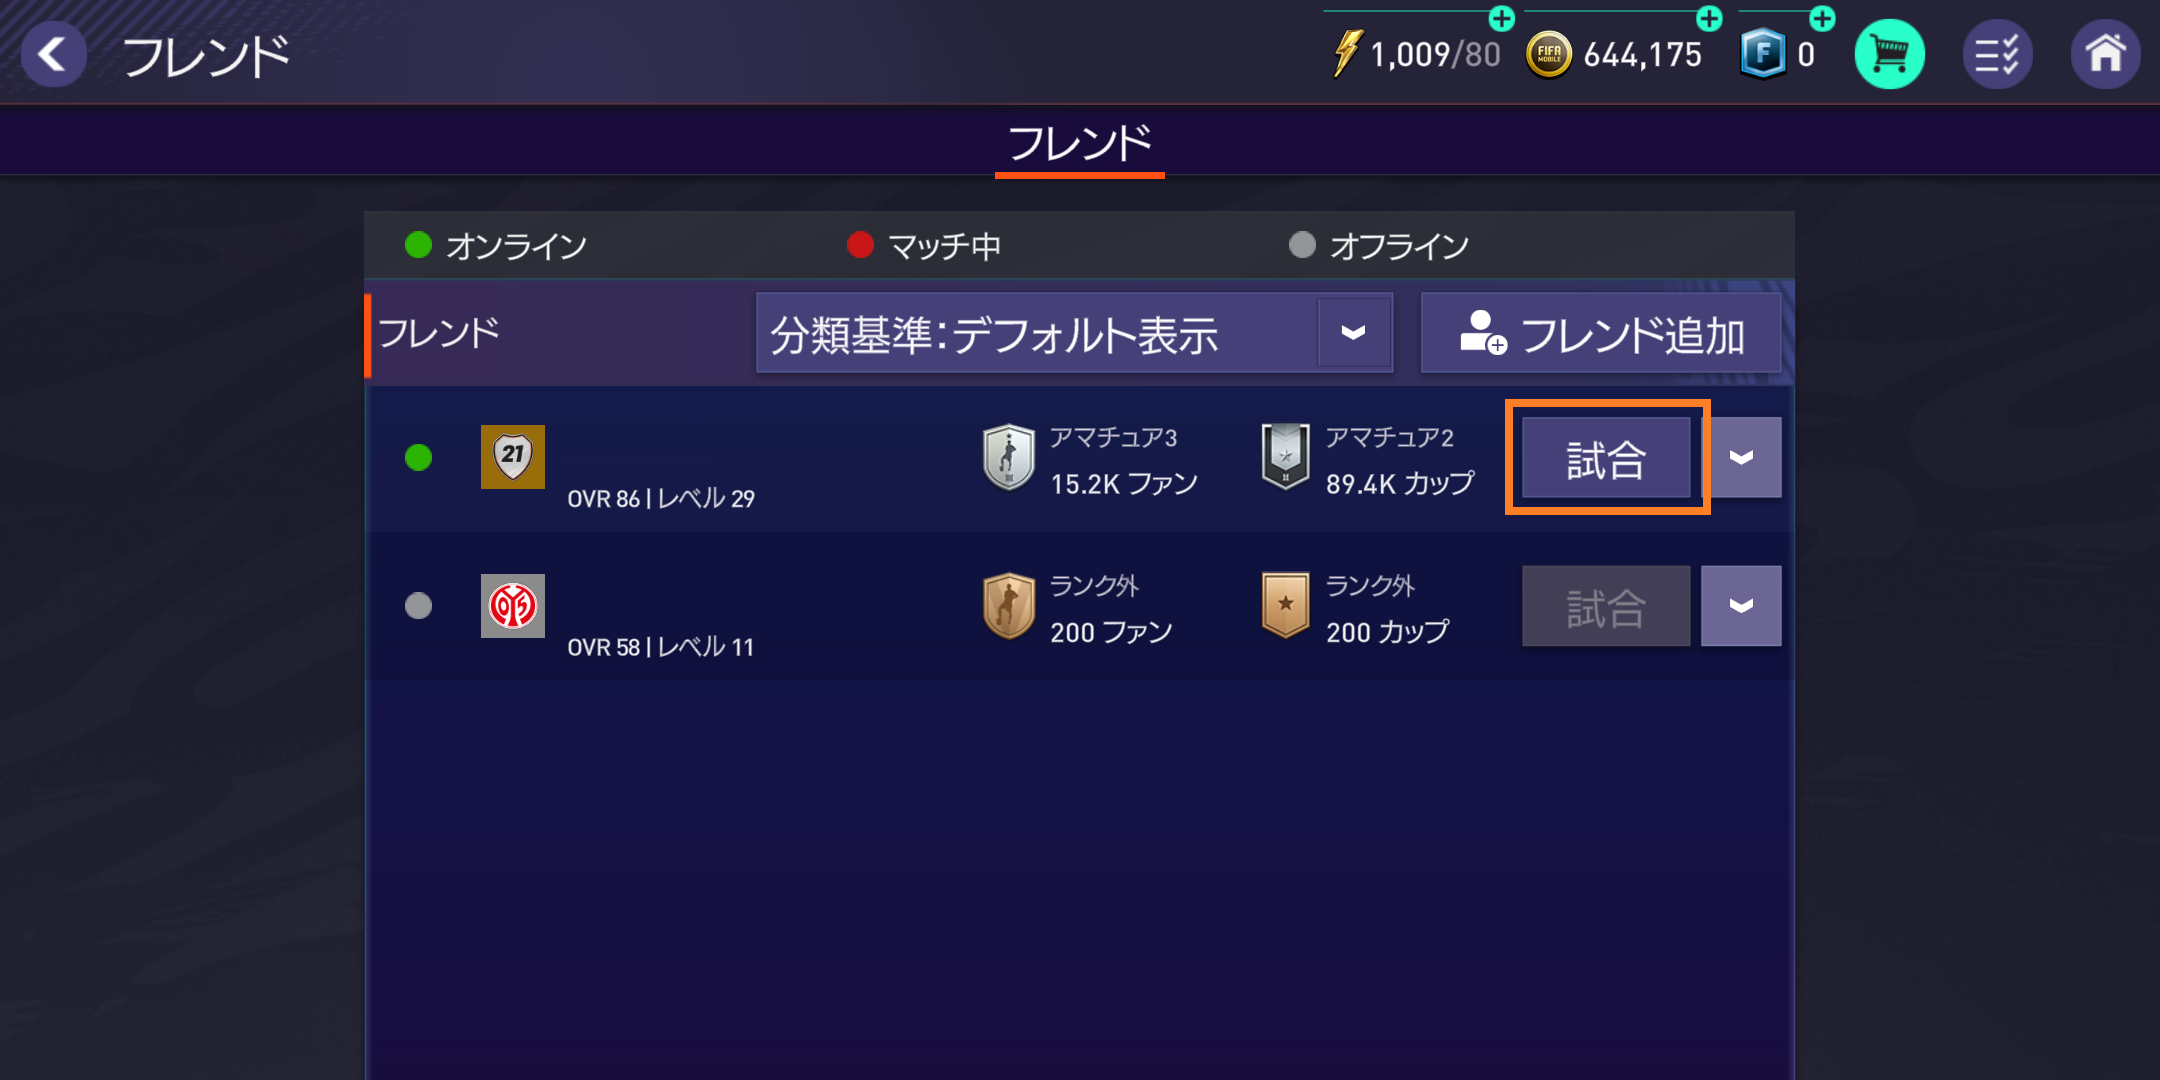This screenshot has width=2160, height=1080.
Task: Open the 分類基準 sort dropdown
Action: (1074, 333)
